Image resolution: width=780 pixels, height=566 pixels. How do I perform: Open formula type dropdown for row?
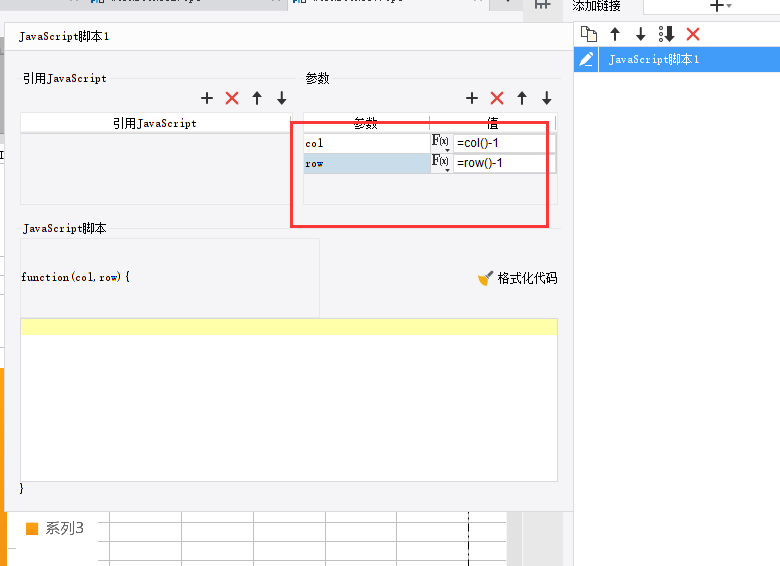441,163
